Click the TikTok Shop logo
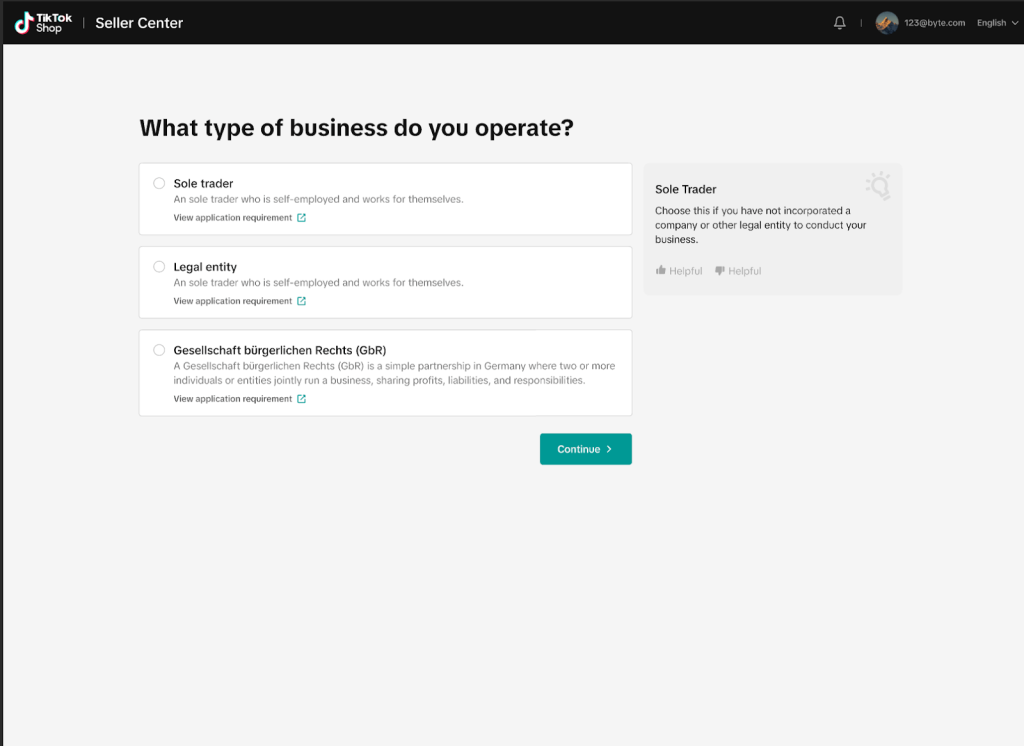Screen dimensions: 1024x746 pos(43,22)
